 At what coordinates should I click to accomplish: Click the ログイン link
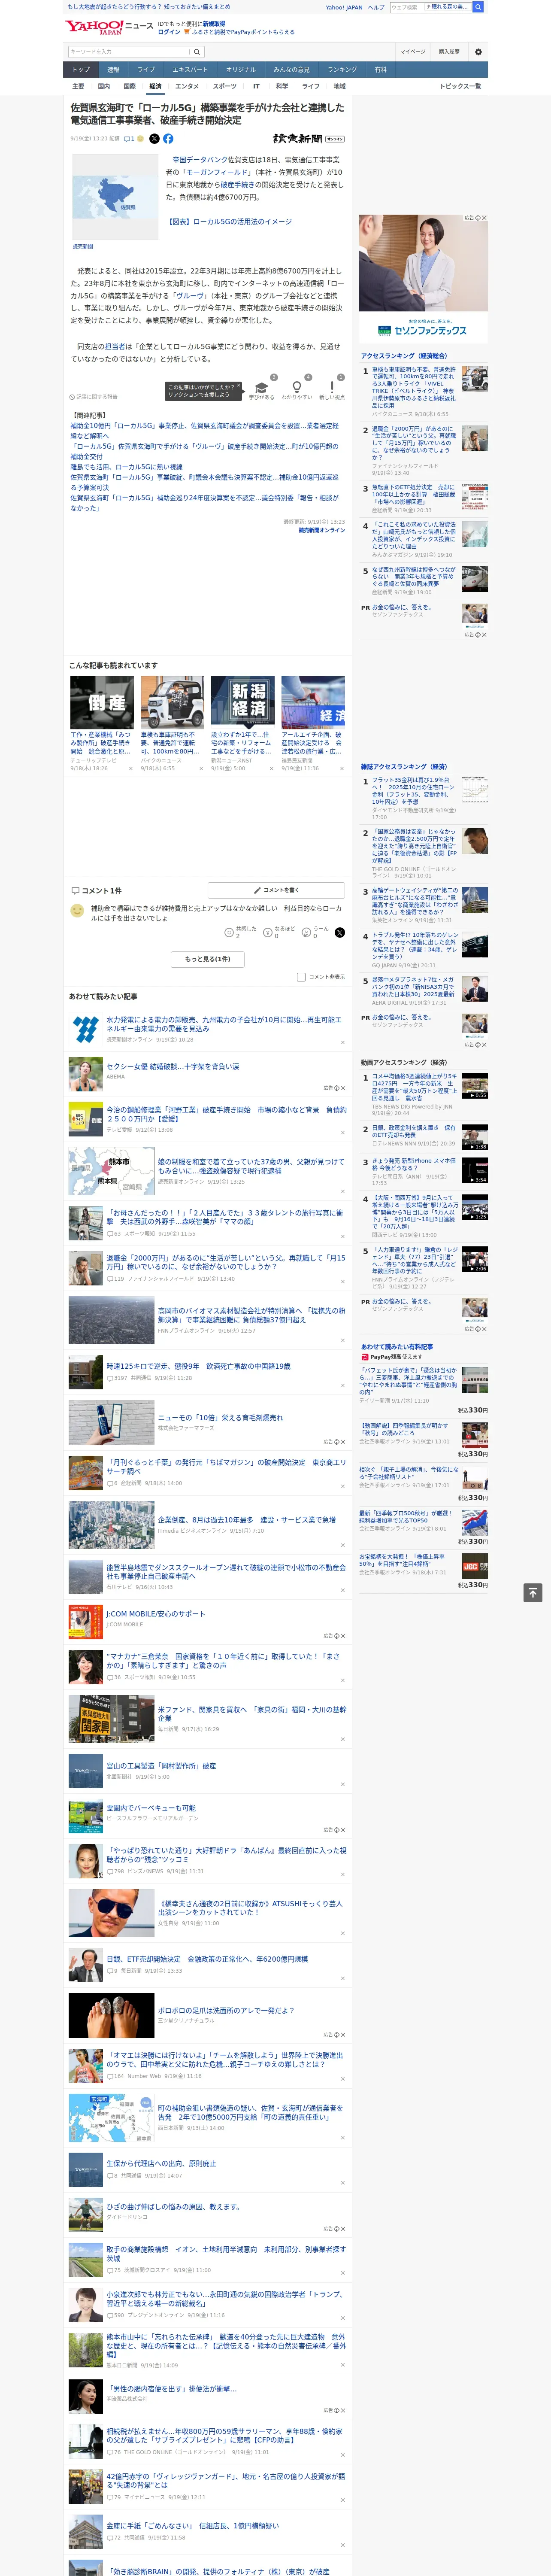169,32
